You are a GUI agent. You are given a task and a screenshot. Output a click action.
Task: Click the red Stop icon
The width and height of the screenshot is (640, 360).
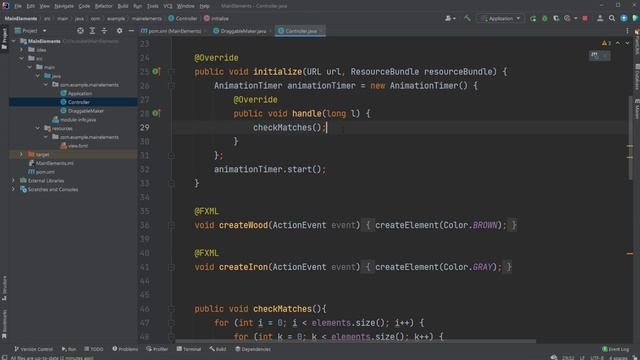point(585,18)
